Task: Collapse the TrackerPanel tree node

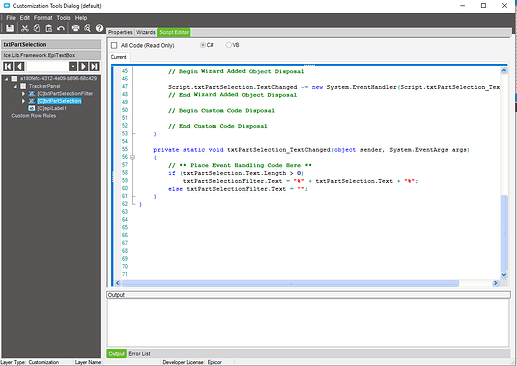Action: 15,86
